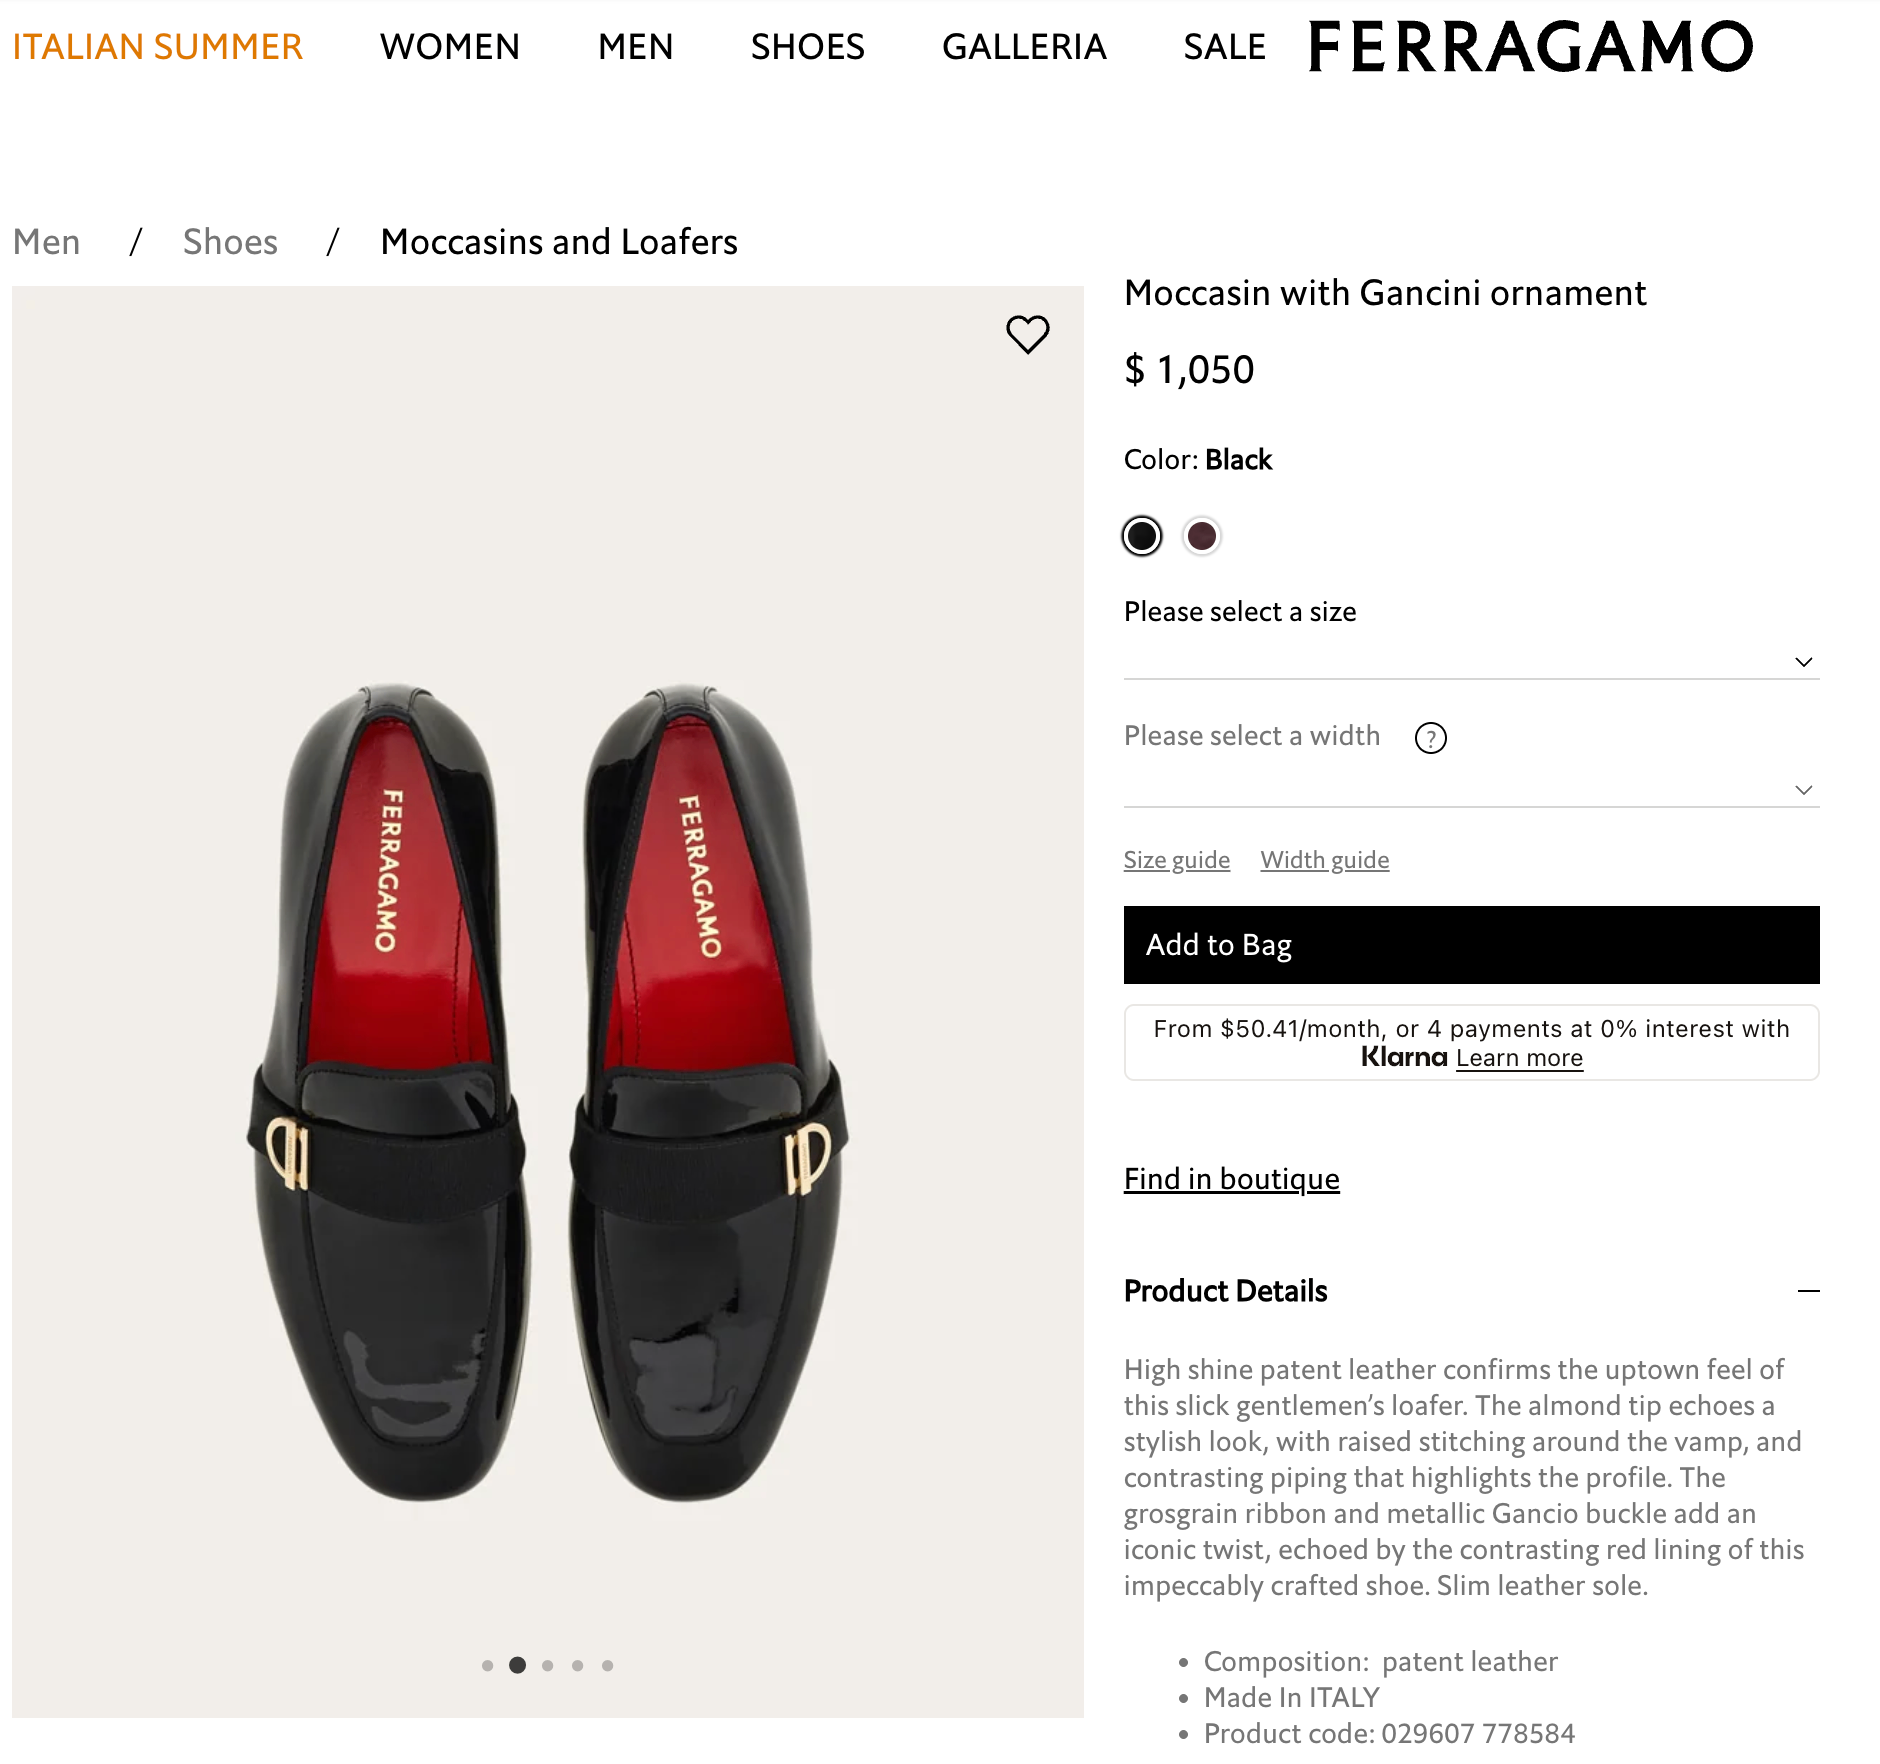Click Add to Bag
The height and width of the screenshot is (1764, 1880).
click(x=1471, y=944)
